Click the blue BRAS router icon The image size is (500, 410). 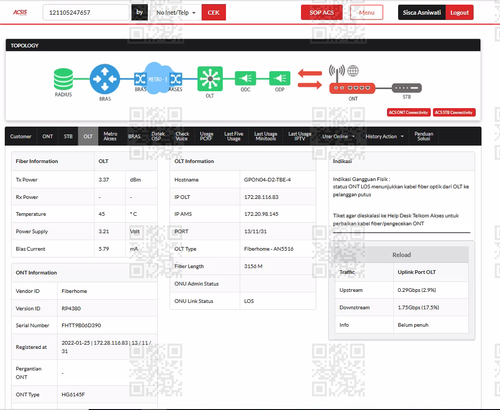coord(105,79)
